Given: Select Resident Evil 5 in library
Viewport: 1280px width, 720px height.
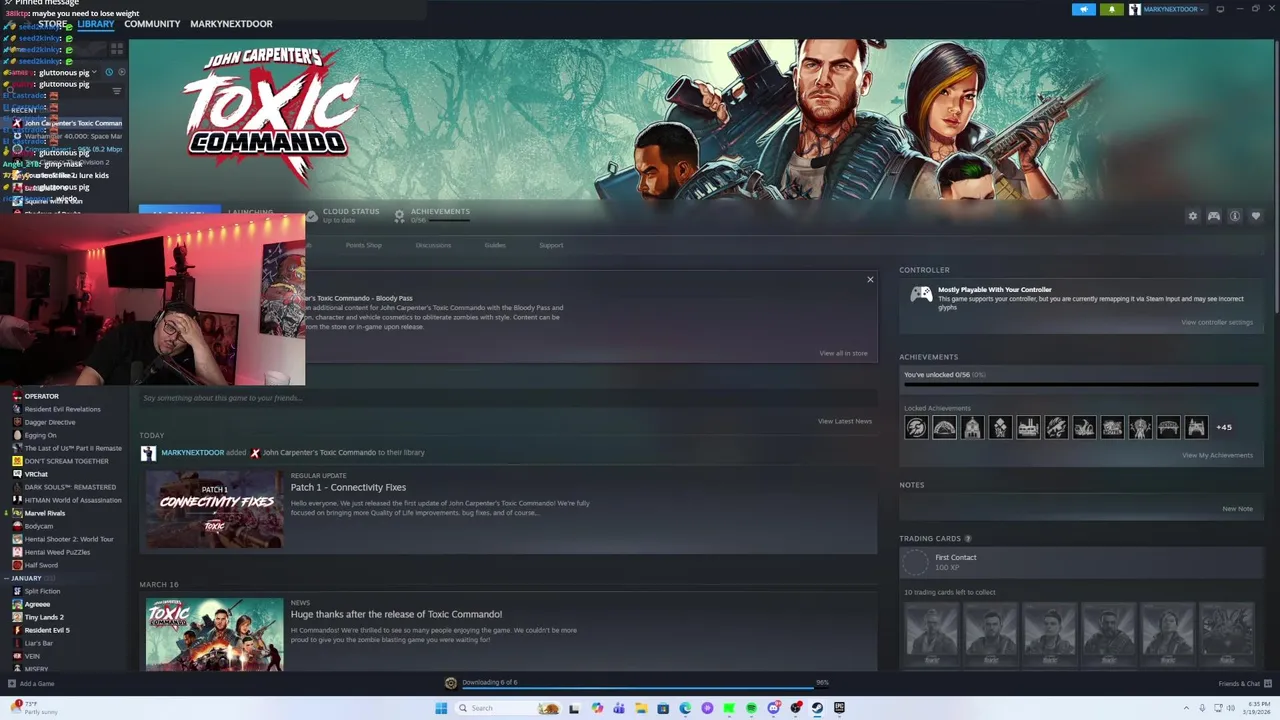Looking at the screenshot, I should tap(47, 630).
